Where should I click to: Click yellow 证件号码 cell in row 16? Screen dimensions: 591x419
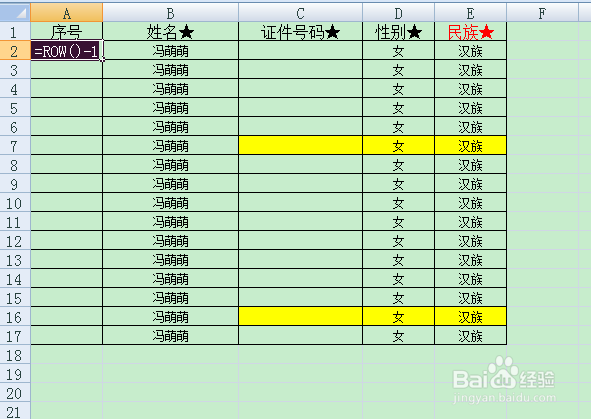tap(300, 317)
